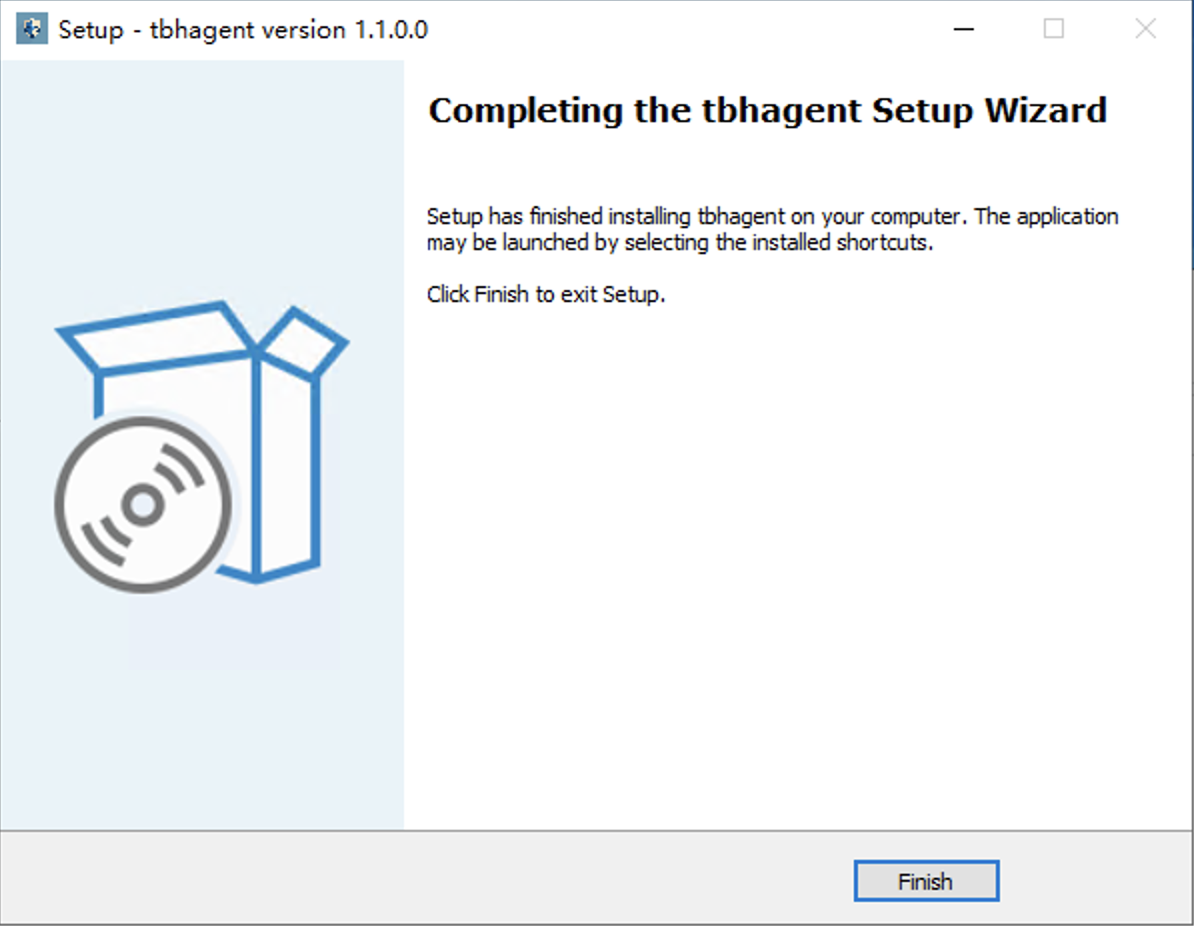The height and width of the screenshot is (926, 1194).
Task: Click the 'Click Finish to exit Setup.' text
Action: 545,295
